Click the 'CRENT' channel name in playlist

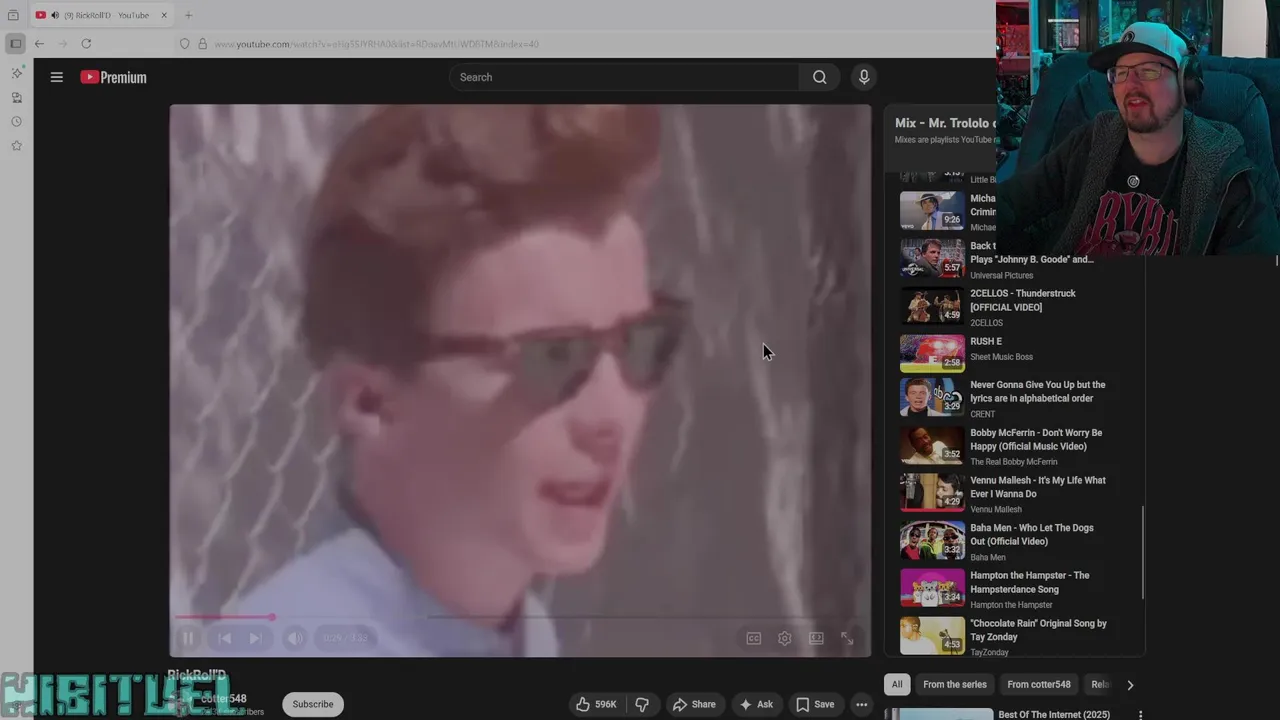click(983, 414)
